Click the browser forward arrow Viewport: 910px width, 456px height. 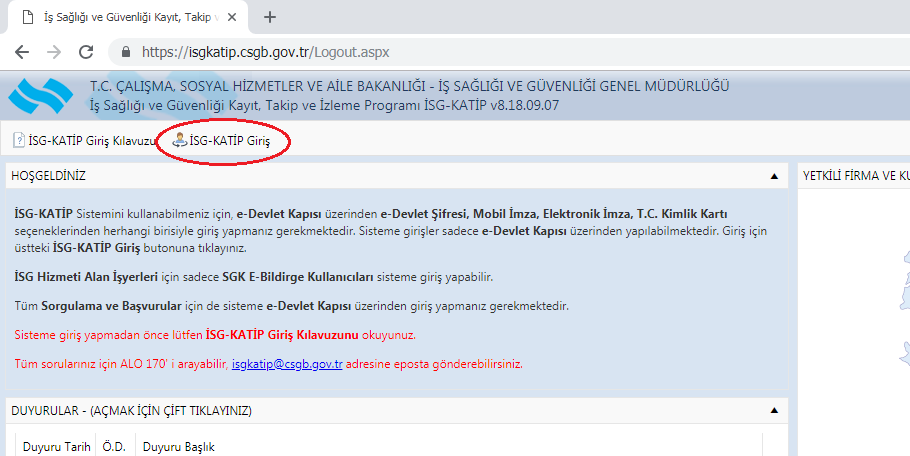(x=54, y=52)
